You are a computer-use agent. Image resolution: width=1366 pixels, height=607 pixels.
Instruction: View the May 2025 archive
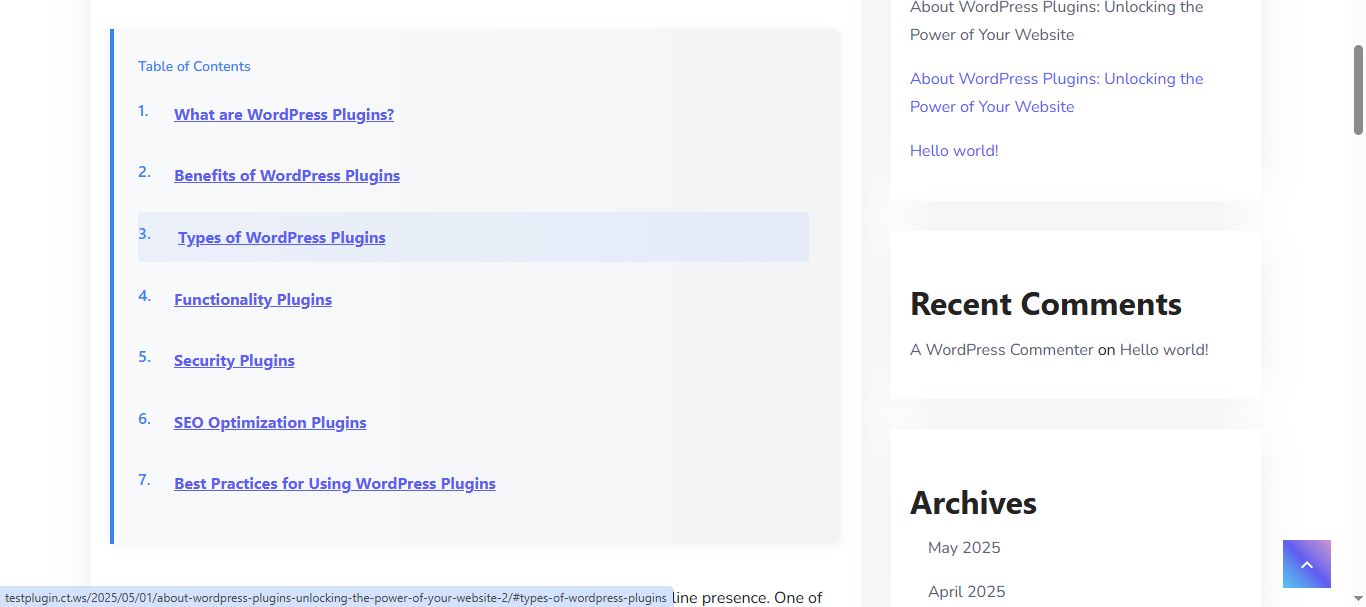pos(964,547)
